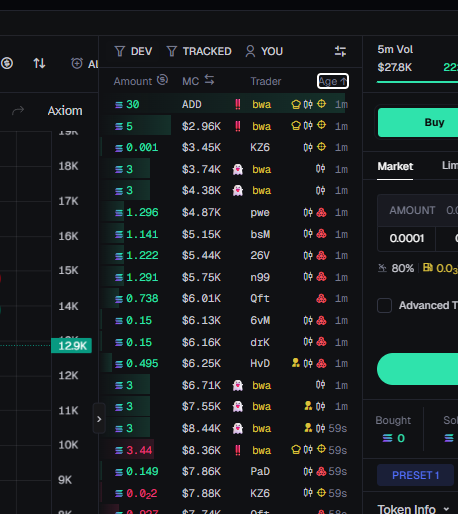Screen dimensions: 458x514
Task: Switch to the Market order tab
Action: click(x=395, y=166)
